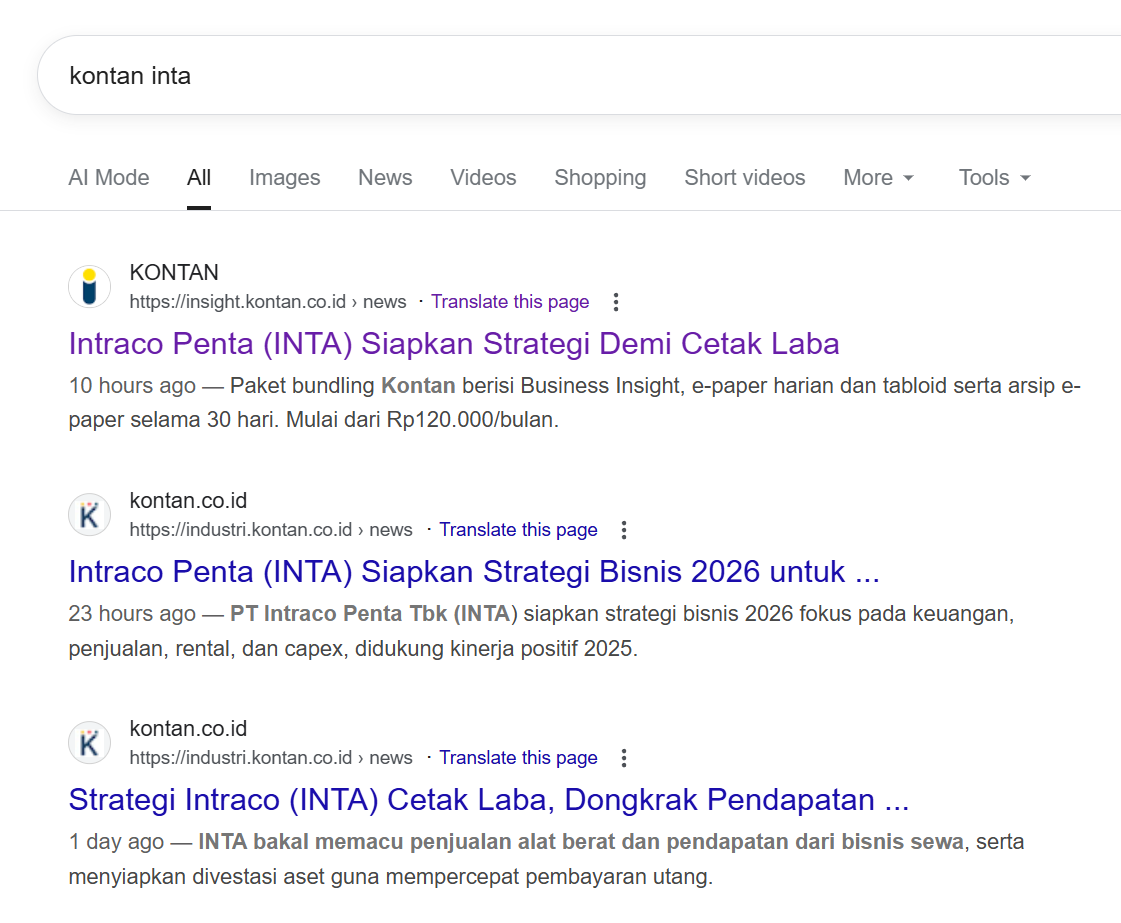The height and width of the screenshot is (923, 1121).
Task: Expand the More search filters dropdown
Action: coord(879,177)
